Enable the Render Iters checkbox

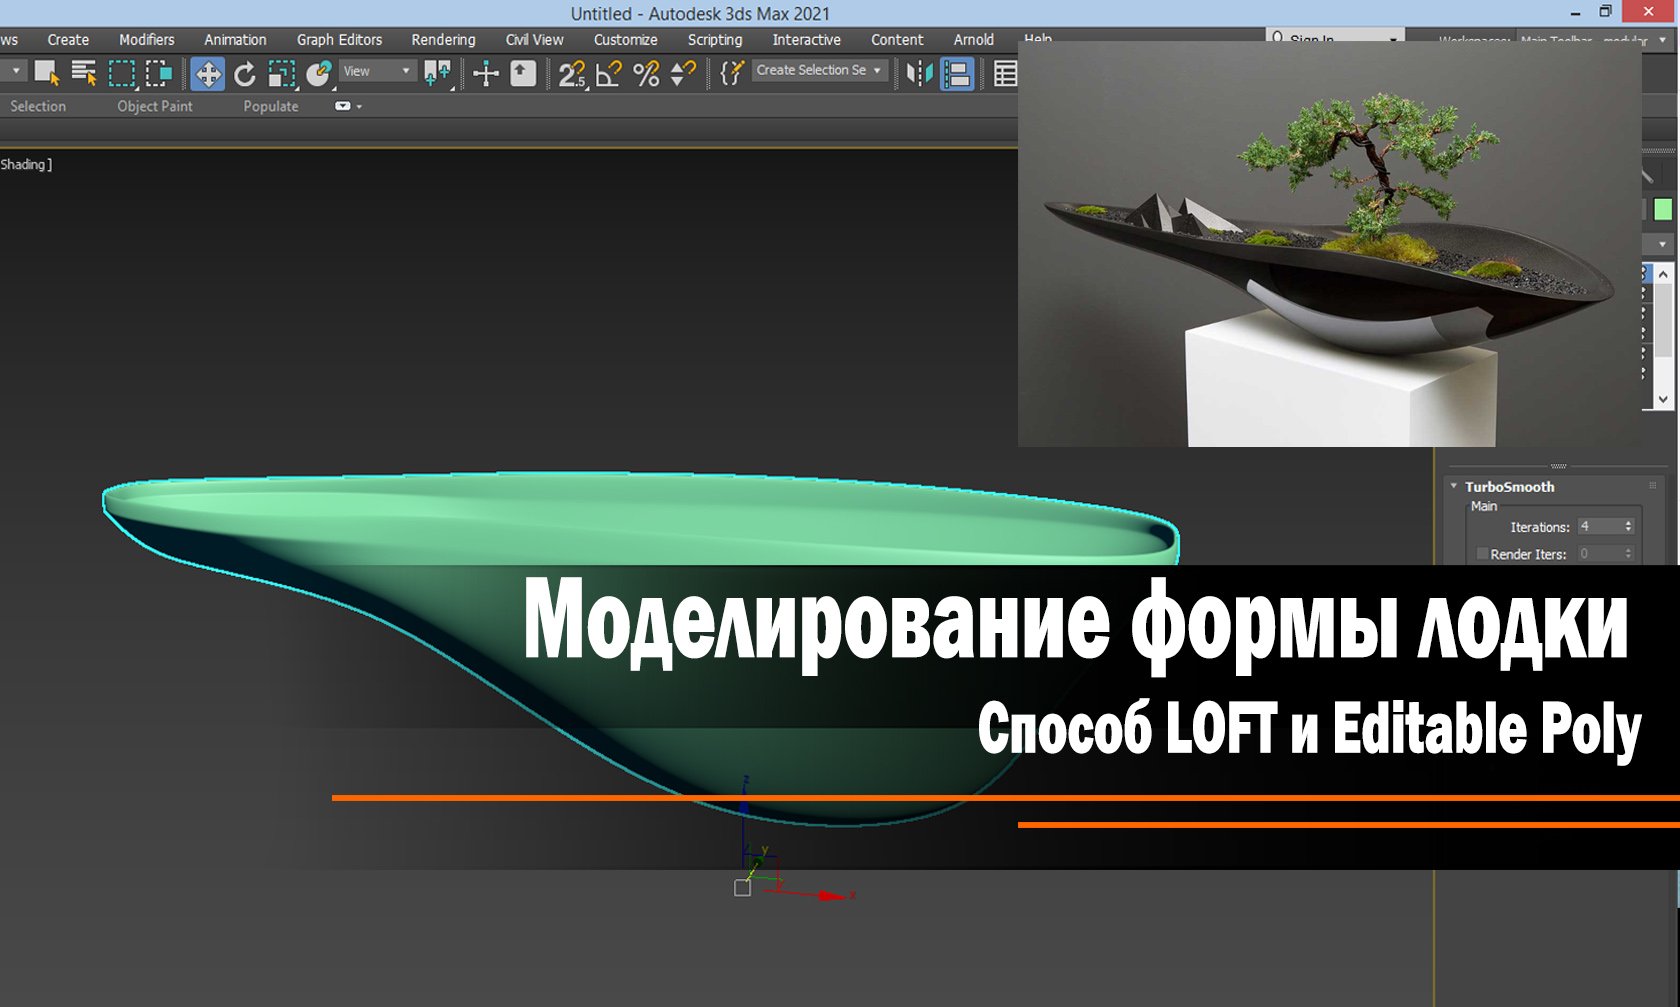tap(1481, 553)
